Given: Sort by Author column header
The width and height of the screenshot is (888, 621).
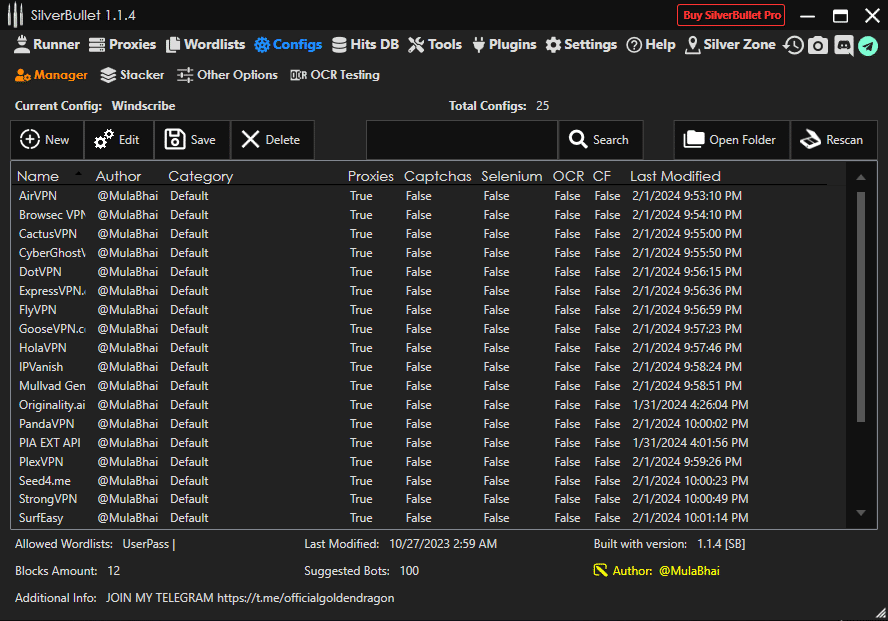Looking at the screenshot, I should [x=118, y=176].
